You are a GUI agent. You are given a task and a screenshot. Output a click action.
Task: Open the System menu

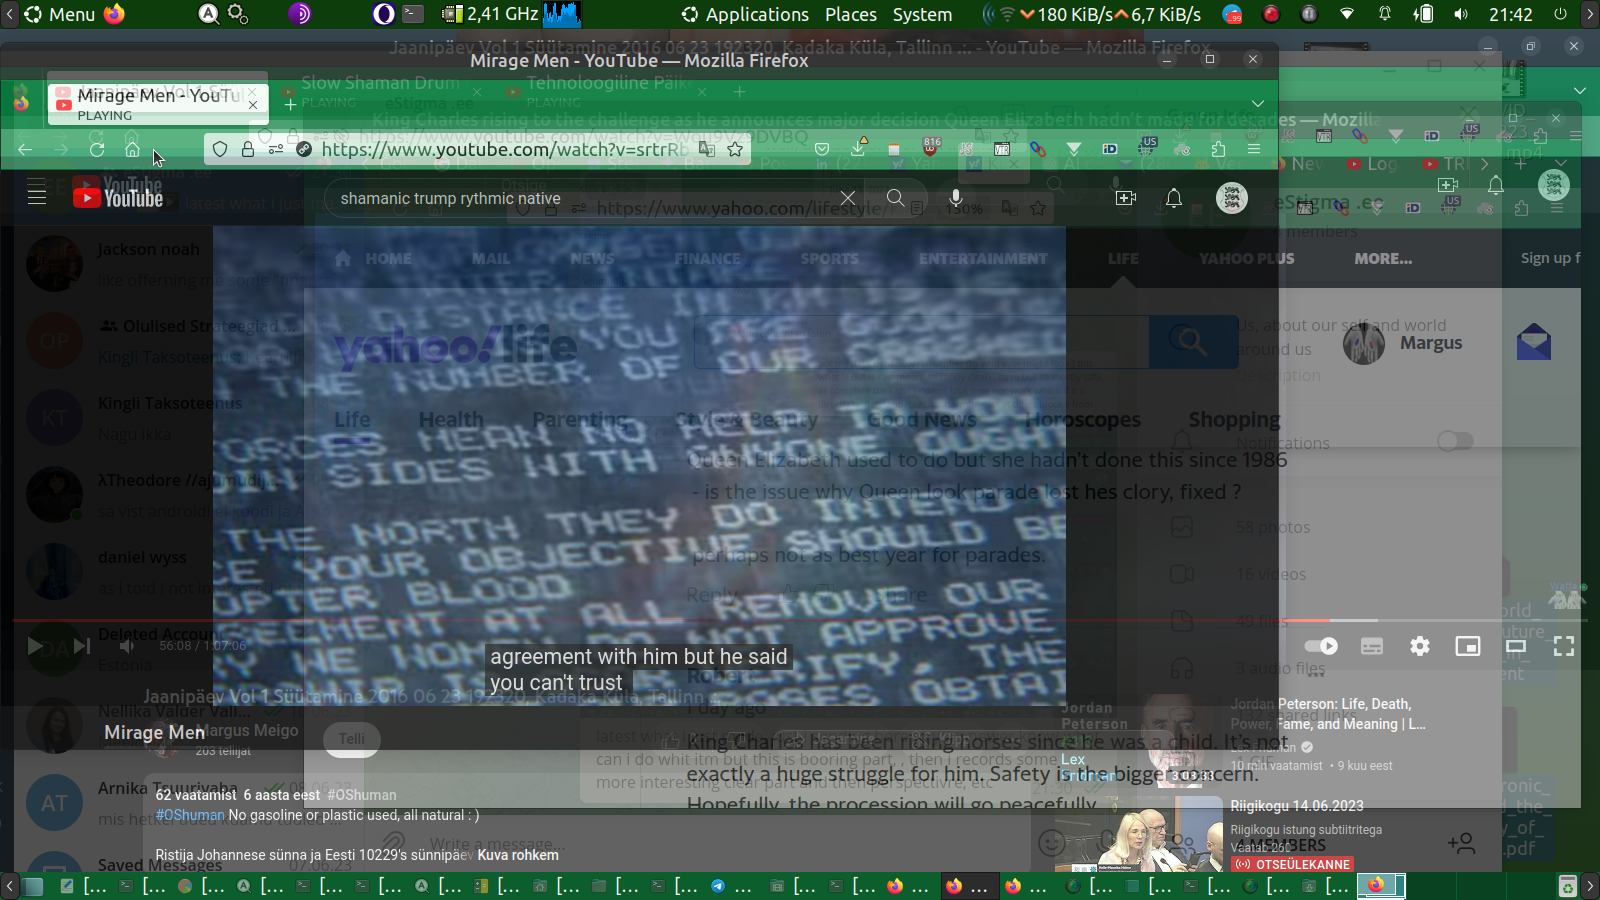point(922,14)
